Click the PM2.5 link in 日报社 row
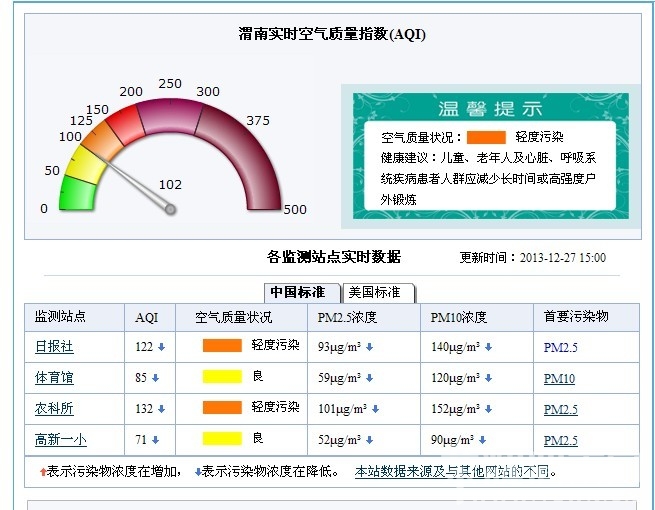The width and height of the screenshot is (655, 510). [x=560, y=347]
